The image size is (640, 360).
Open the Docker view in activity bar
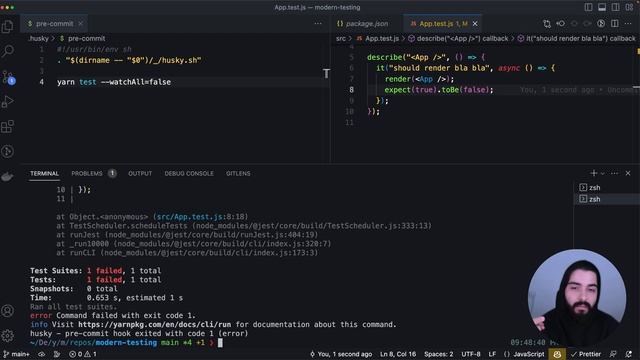tap(7, 177)
